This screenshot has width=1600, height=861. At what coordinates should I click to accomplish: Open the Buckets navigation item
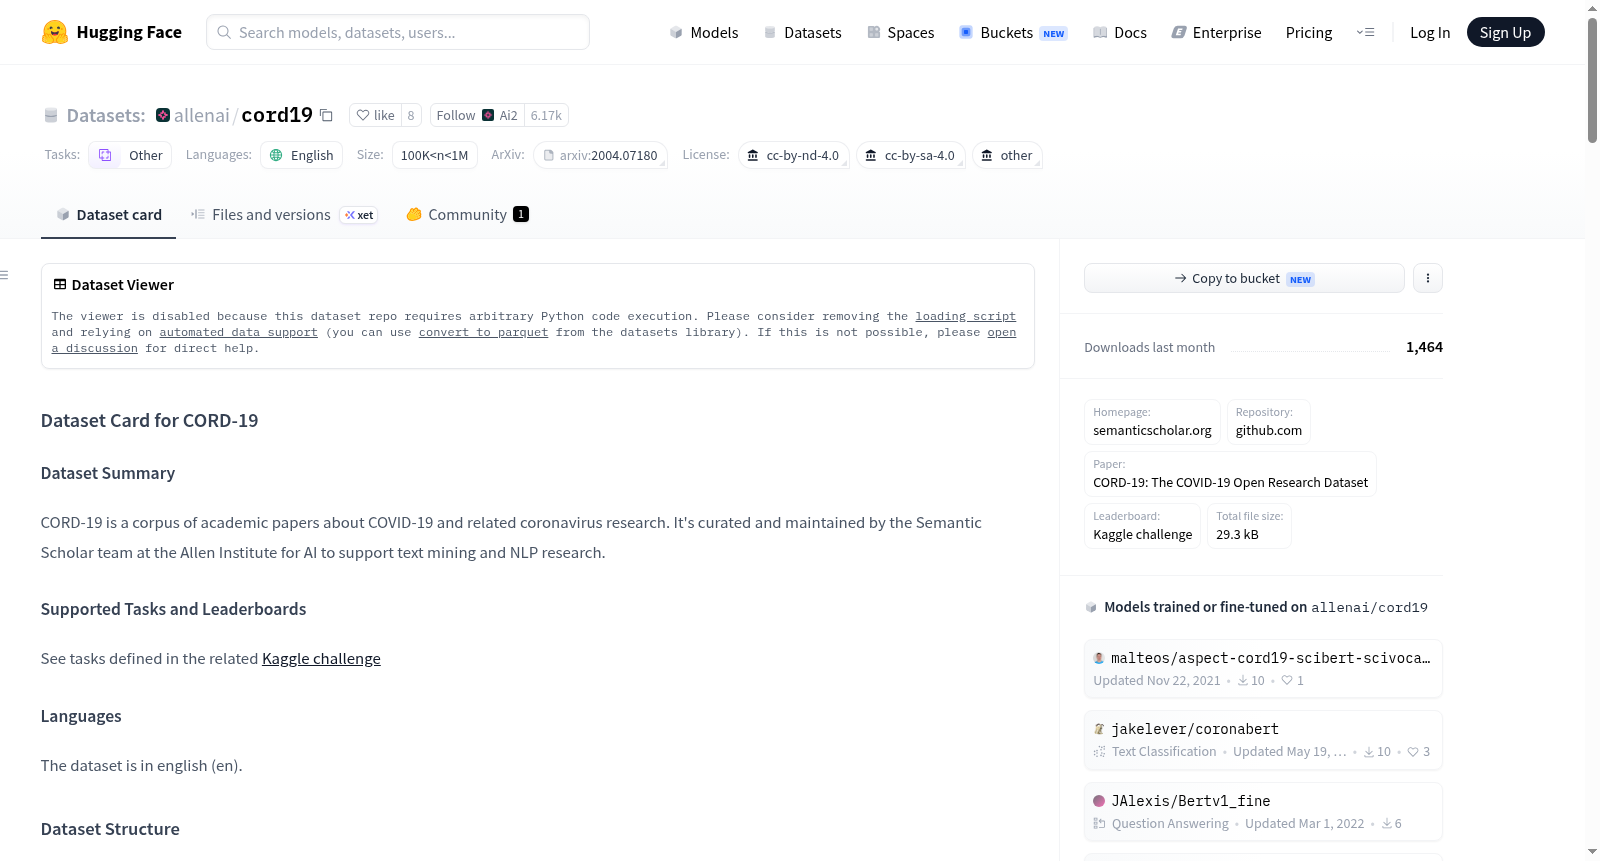(x=1013, y=32)
